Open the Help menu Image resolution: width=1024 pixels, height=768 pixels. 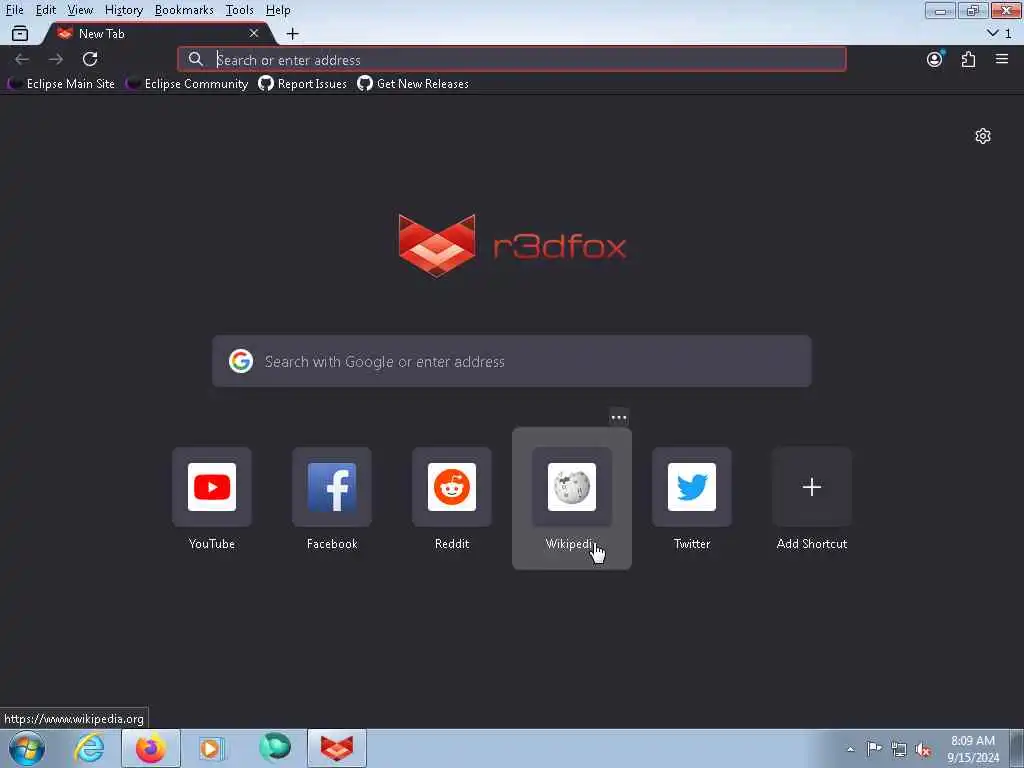(278, 10)
